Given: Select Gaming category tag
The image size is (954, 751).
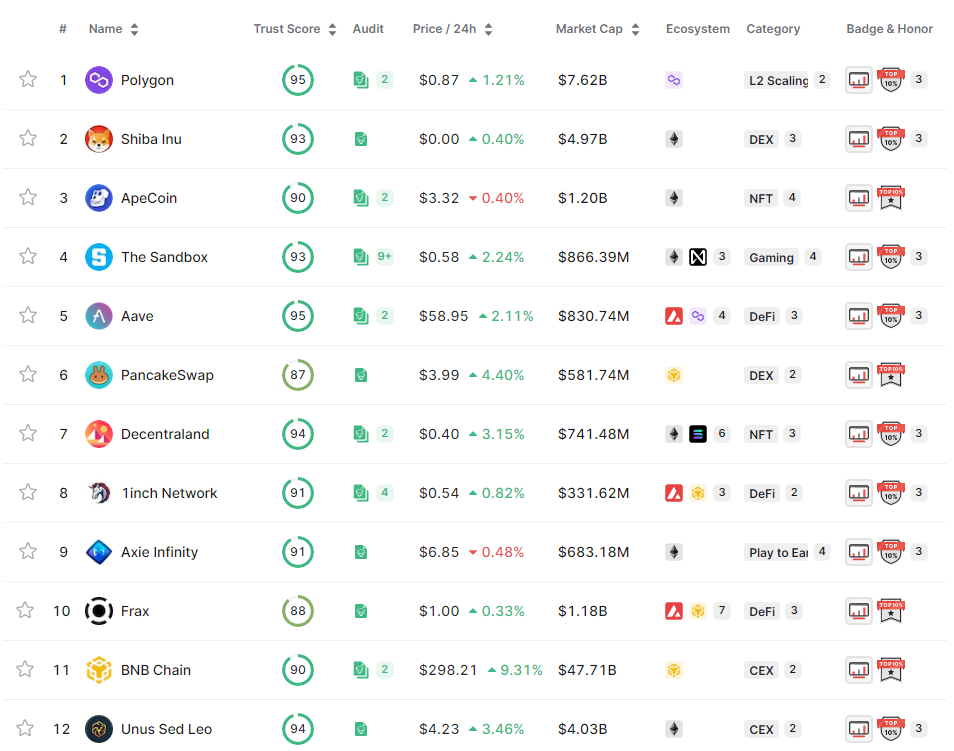Looking at the screenshot, I should pos(771,257).
